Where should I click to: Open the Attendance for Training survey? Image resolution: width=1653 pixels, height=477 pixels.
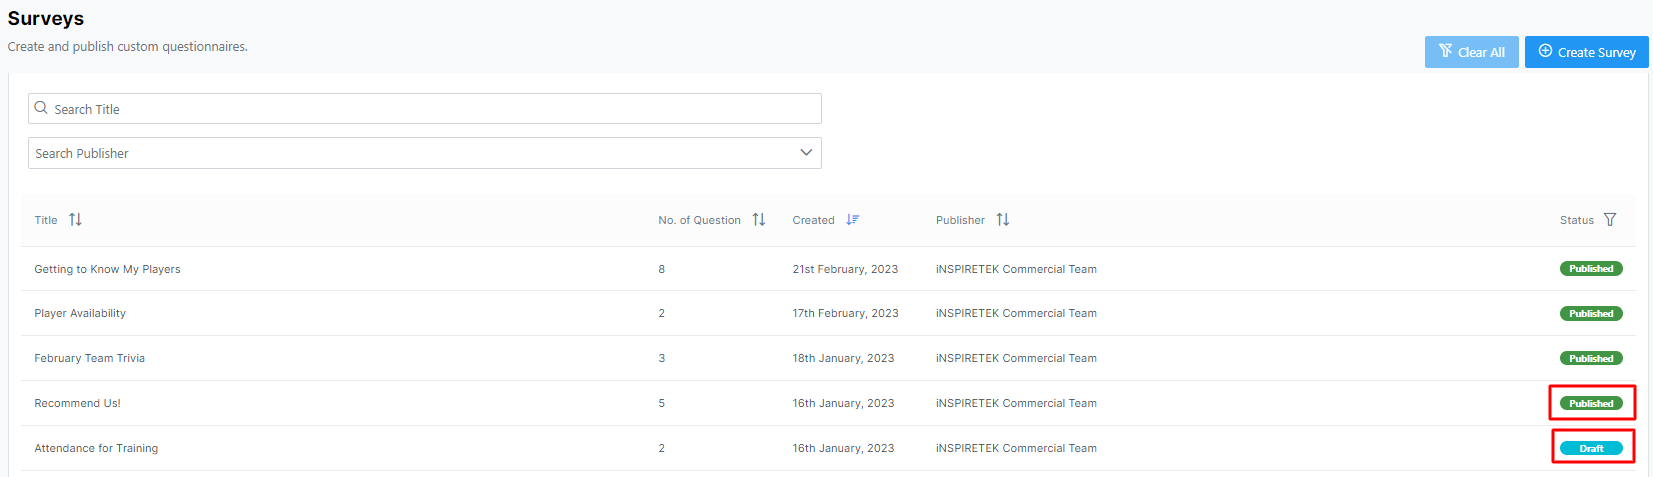pyautogui.click(x=96, y=448)
